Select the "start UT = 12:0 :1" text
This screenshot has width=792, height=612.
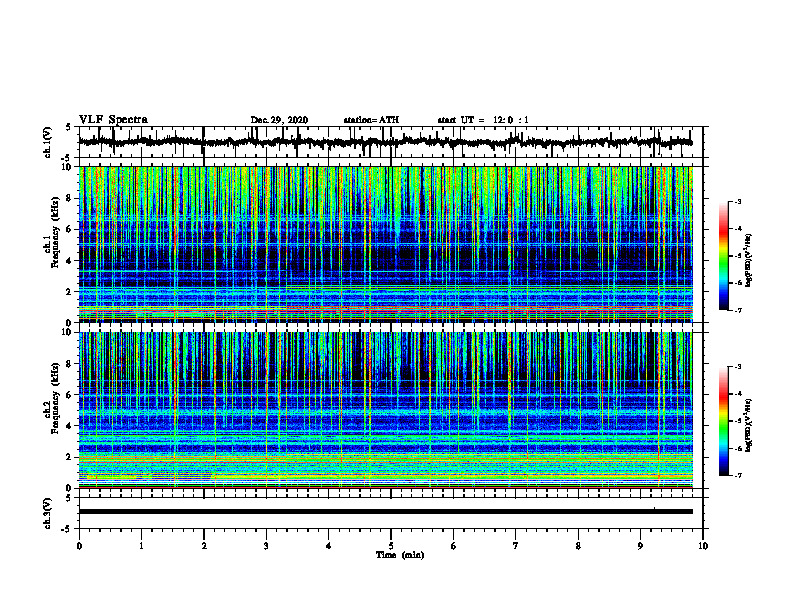tap(483, 120)
